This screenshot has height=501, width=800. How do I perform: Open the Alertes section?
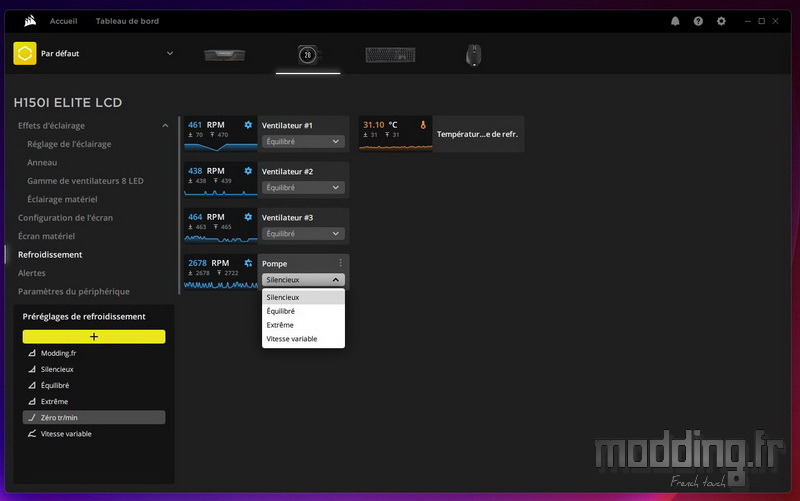(x=32, y=273)
